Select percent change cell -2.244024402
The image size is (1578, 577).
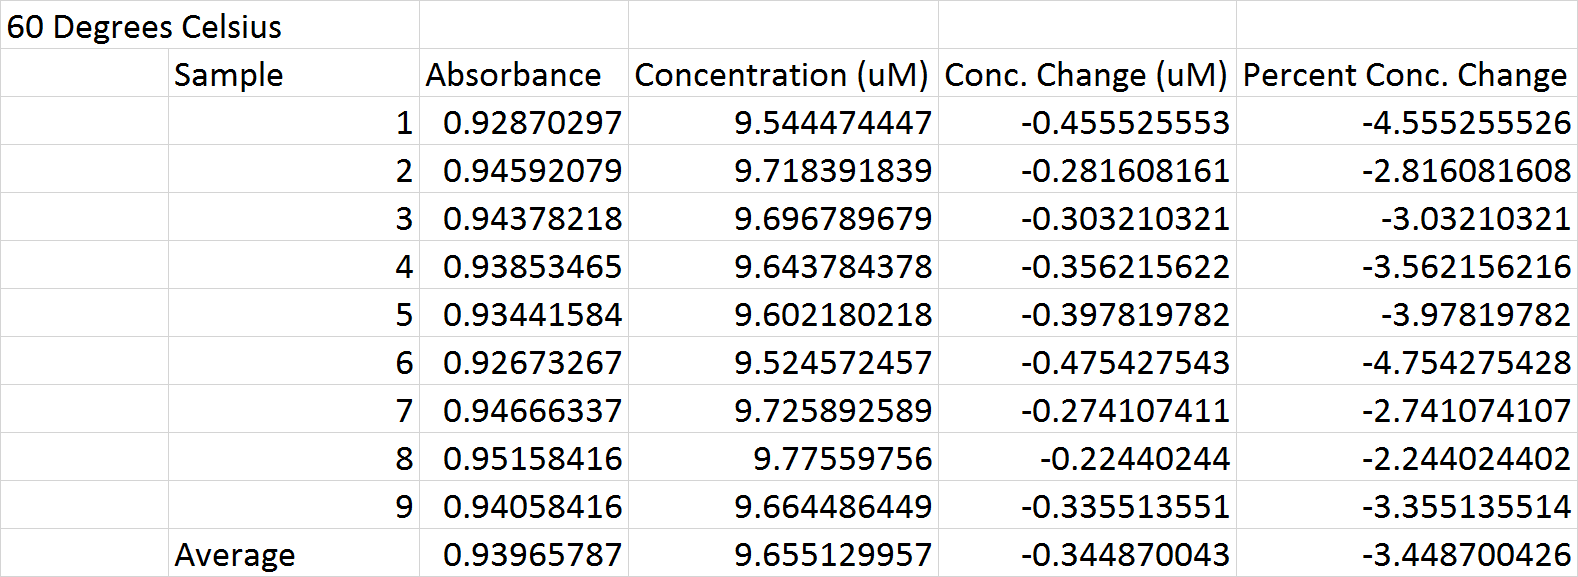(1465, 459)
